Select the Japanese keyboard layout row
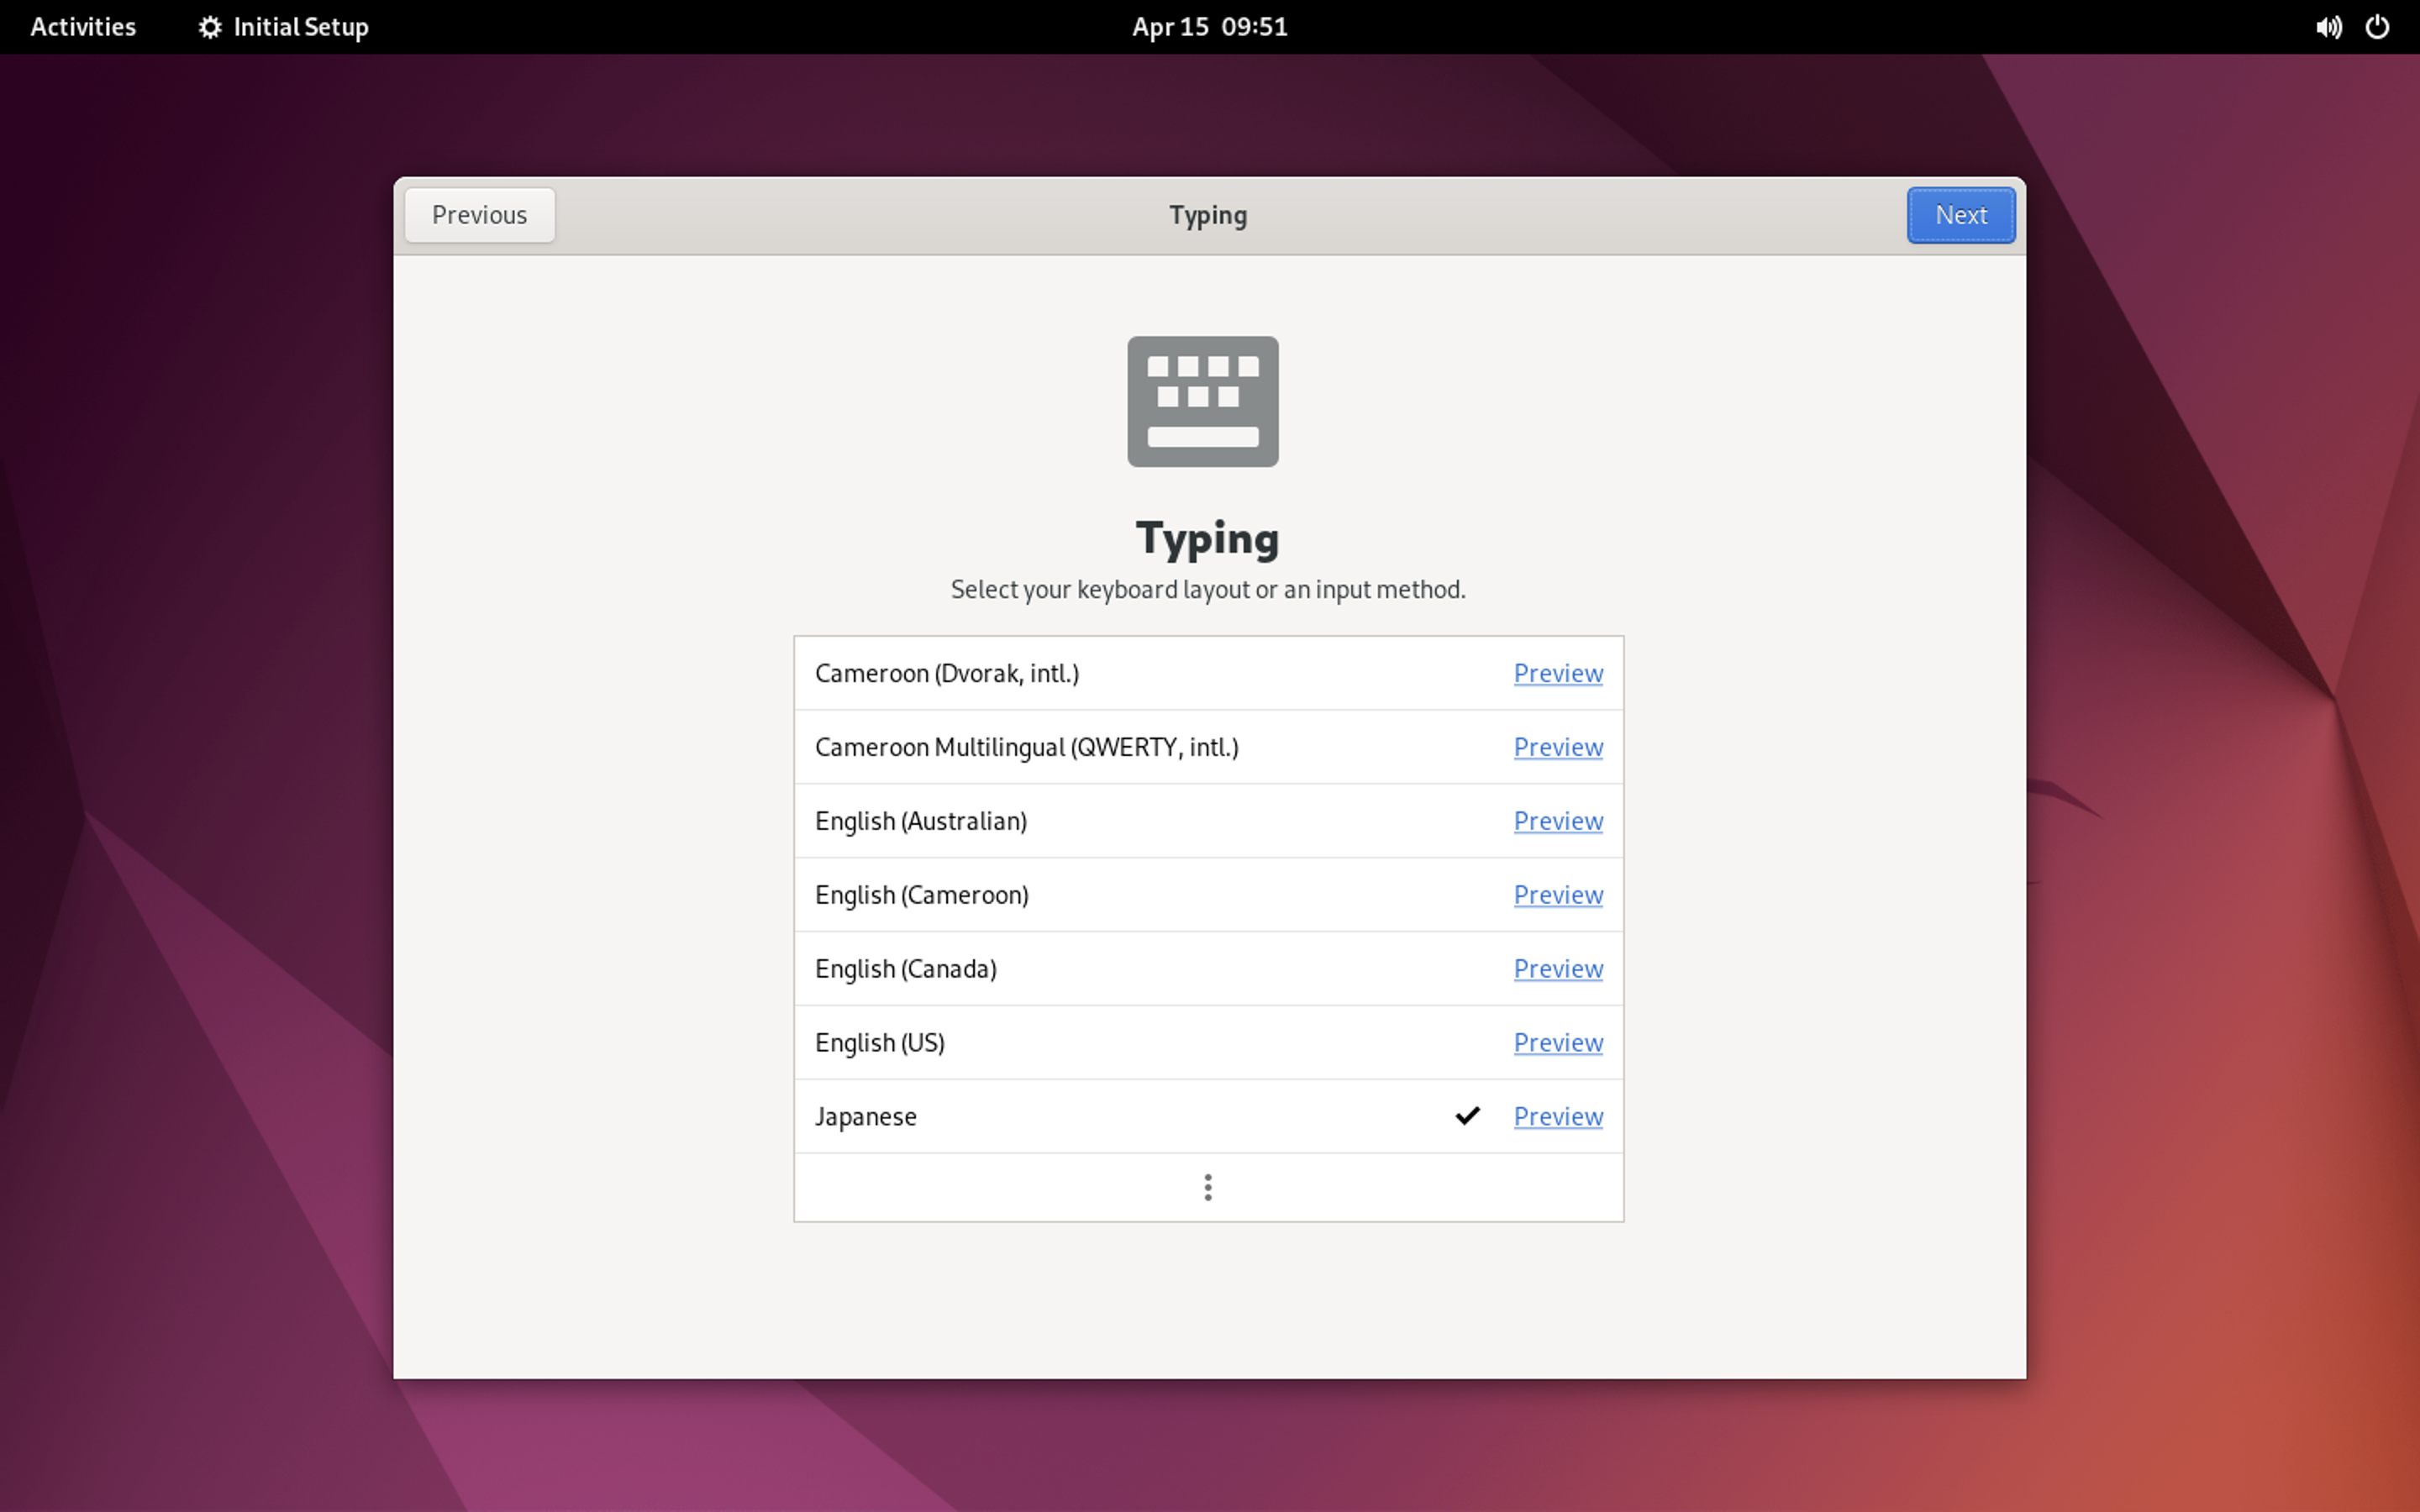 tap(866, 1117)
